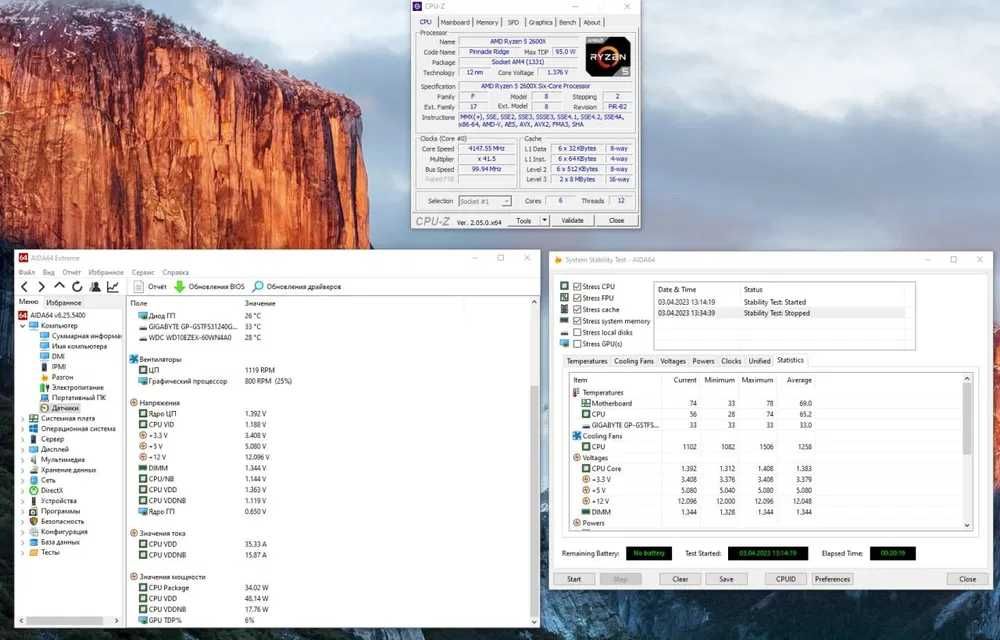Collapse the Компьютер tree node

[x=23, y=326]
